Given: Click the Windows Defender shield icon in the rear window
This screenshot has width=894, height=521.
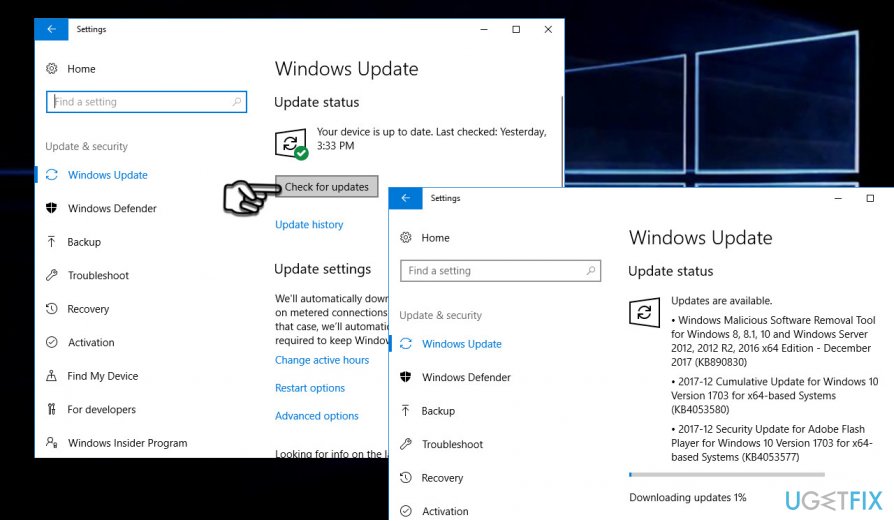Looking at the screenshot, I should coord(52,208).
